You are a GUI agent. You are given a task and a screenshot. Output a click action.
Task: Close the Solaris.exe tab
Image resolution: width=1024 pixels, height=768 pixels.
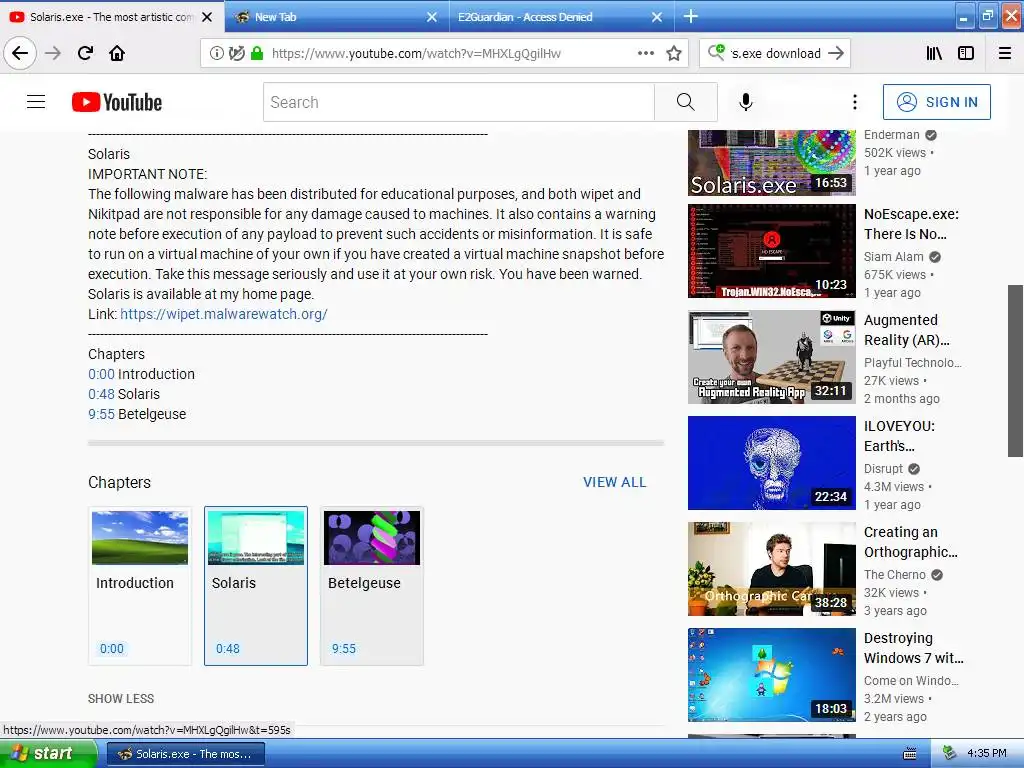pos(207,17)
